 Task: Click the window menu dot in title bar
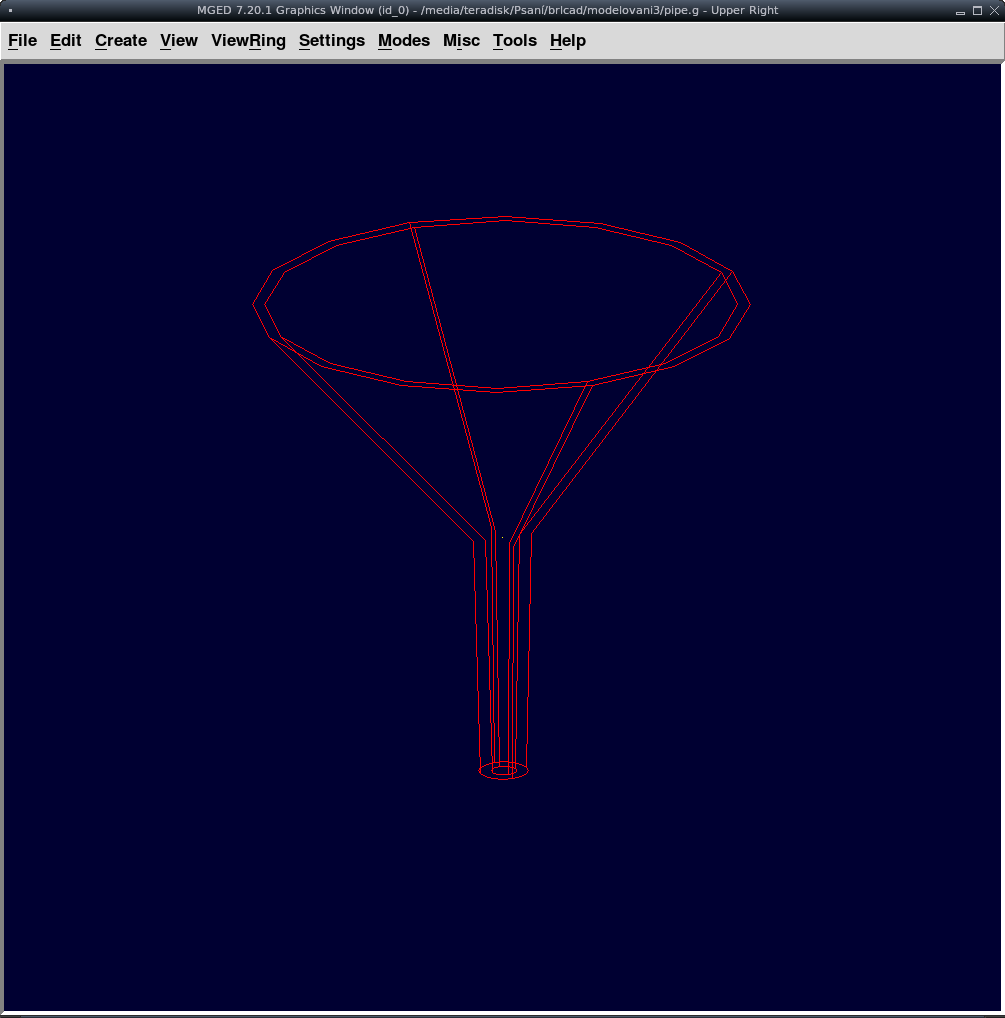point(10,10)
